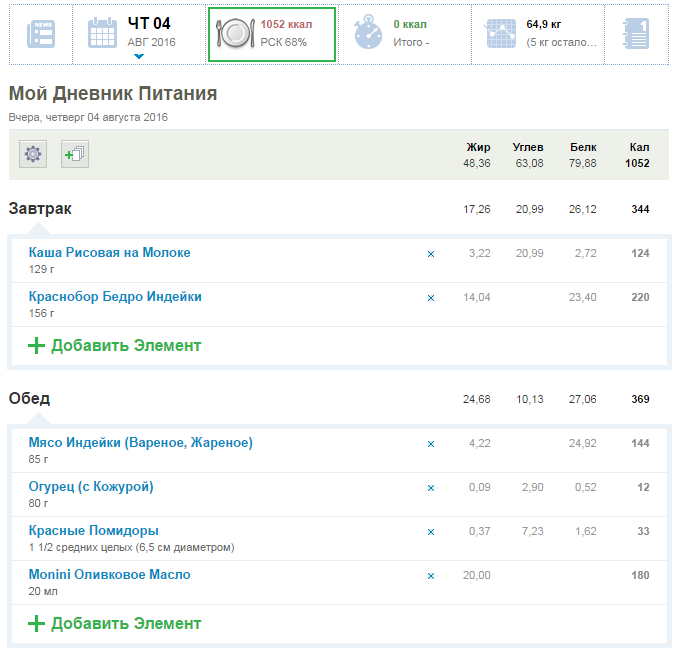Click the copy meals icon
Image resolution: width=673 pixels, height=667 pixels.
point(76,154)
